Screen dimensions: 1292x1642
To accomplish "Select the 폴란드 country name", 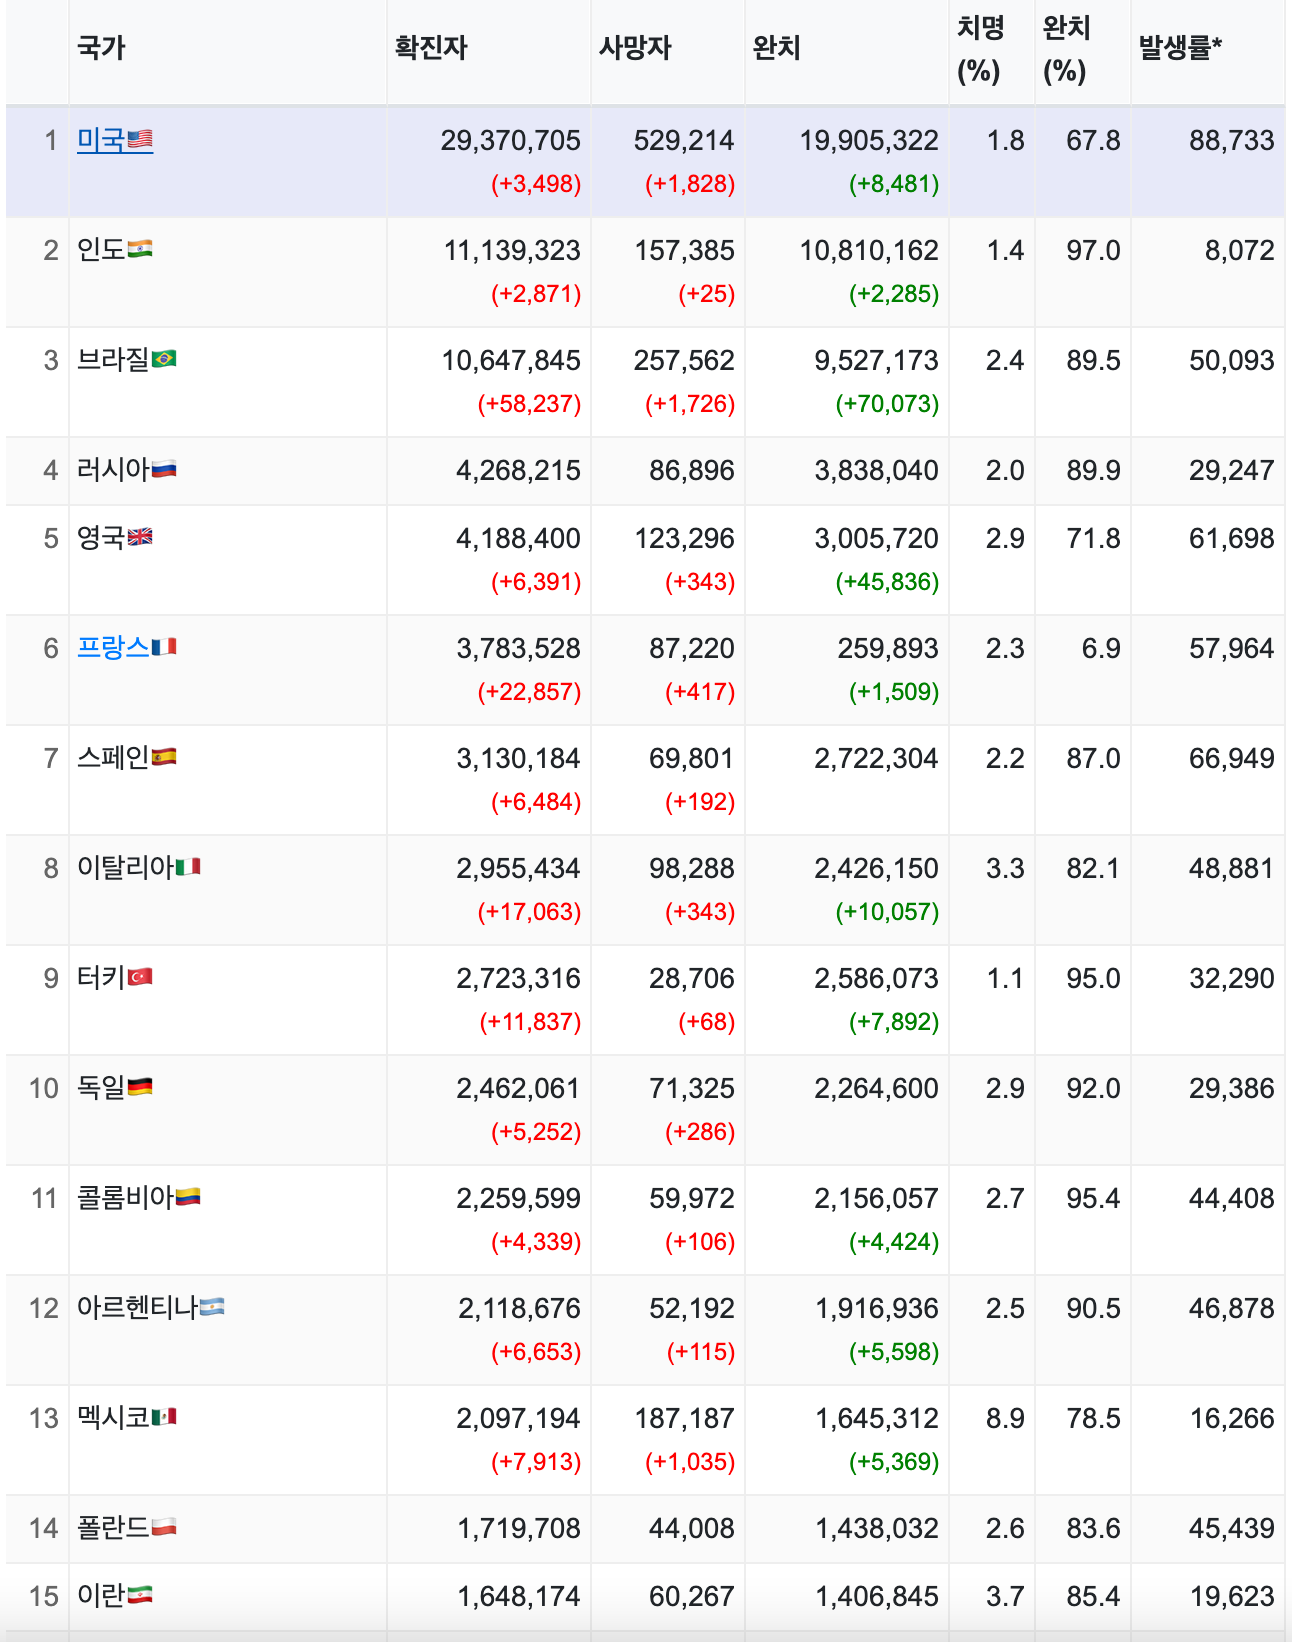I will (x=113, y=1528).
